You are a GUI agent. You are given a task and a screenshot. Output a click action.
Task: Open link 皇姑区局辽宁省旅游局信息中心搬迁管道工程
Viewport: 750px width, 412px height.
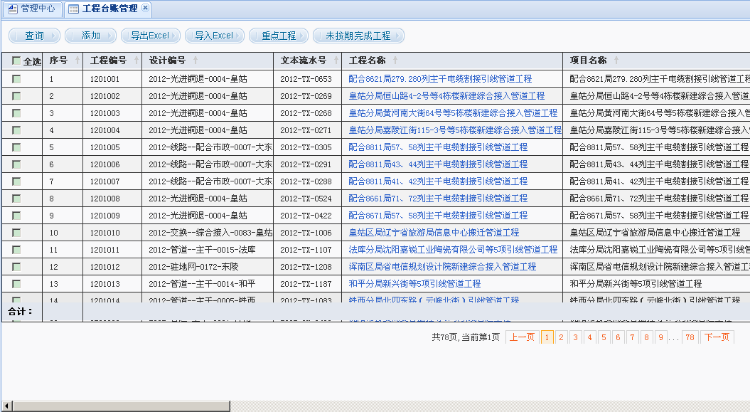click(x=434, y=233)
